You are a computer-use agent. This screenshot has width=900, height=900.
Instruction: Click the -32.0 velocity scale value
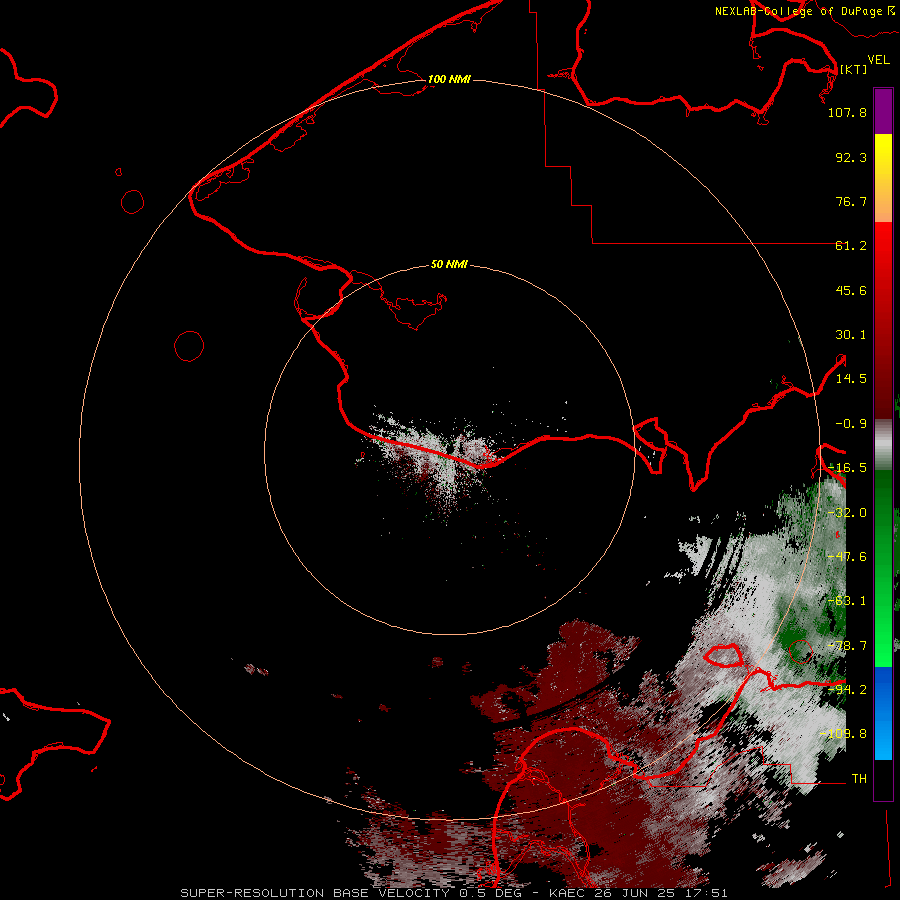(847, 513)
